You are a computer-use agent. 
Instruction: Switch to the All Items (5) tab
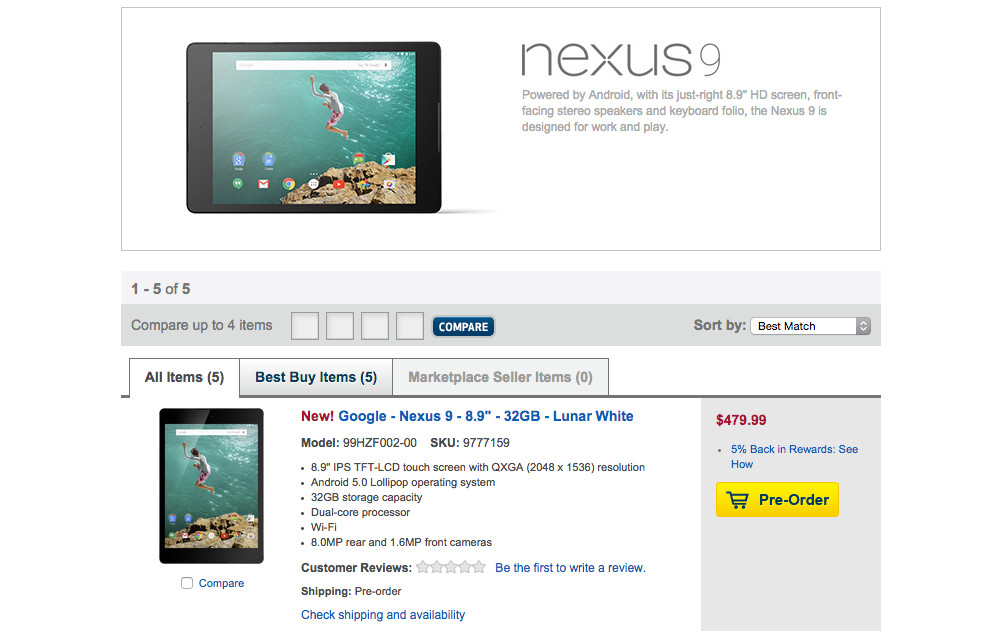(184, 377)
